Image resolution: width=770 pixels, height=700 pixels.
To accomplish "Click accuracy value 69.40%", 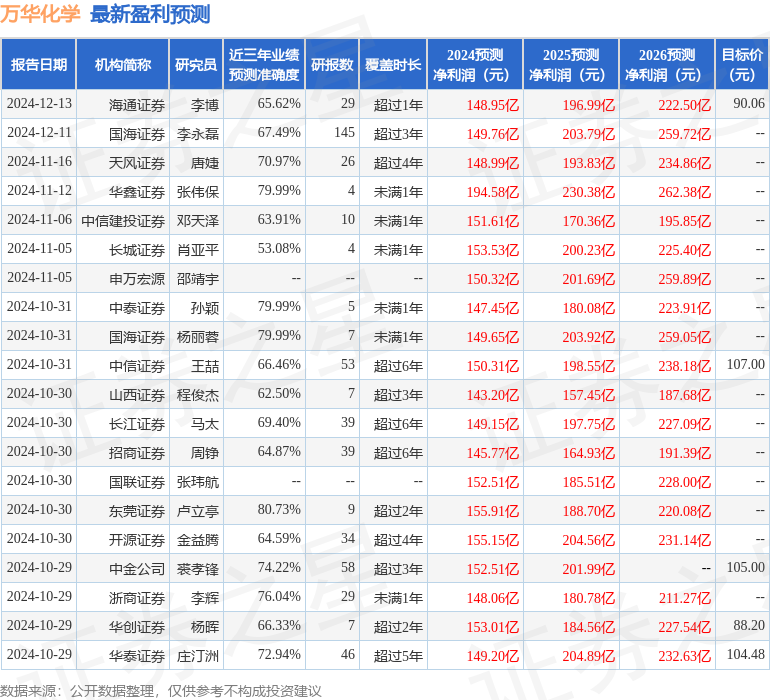I will click(279, 422).
